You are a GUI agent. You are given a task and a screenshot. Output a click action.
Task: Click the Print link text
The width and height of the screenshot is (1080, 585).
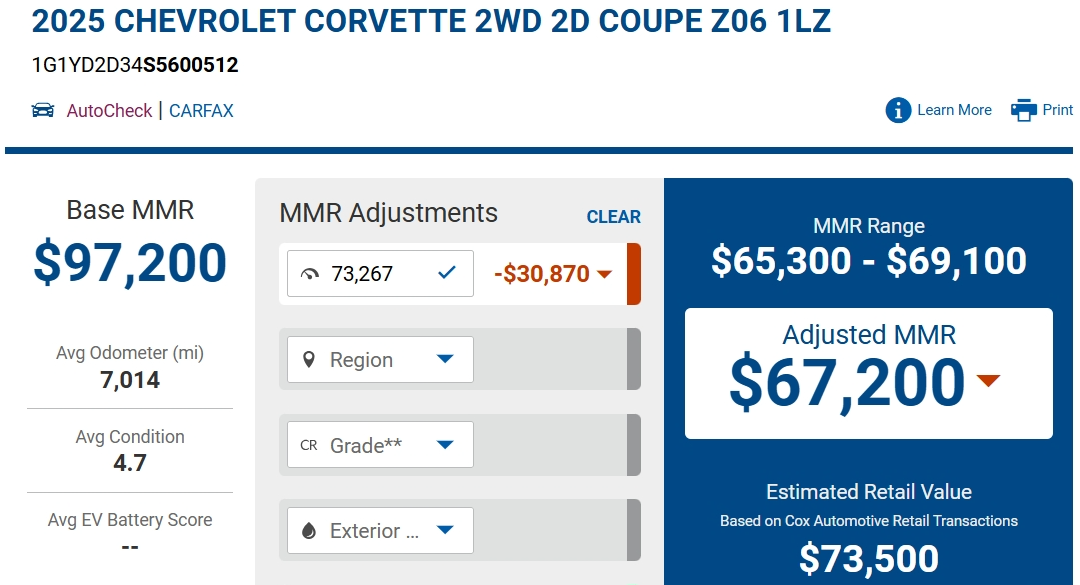click(x=1057, y=110)
